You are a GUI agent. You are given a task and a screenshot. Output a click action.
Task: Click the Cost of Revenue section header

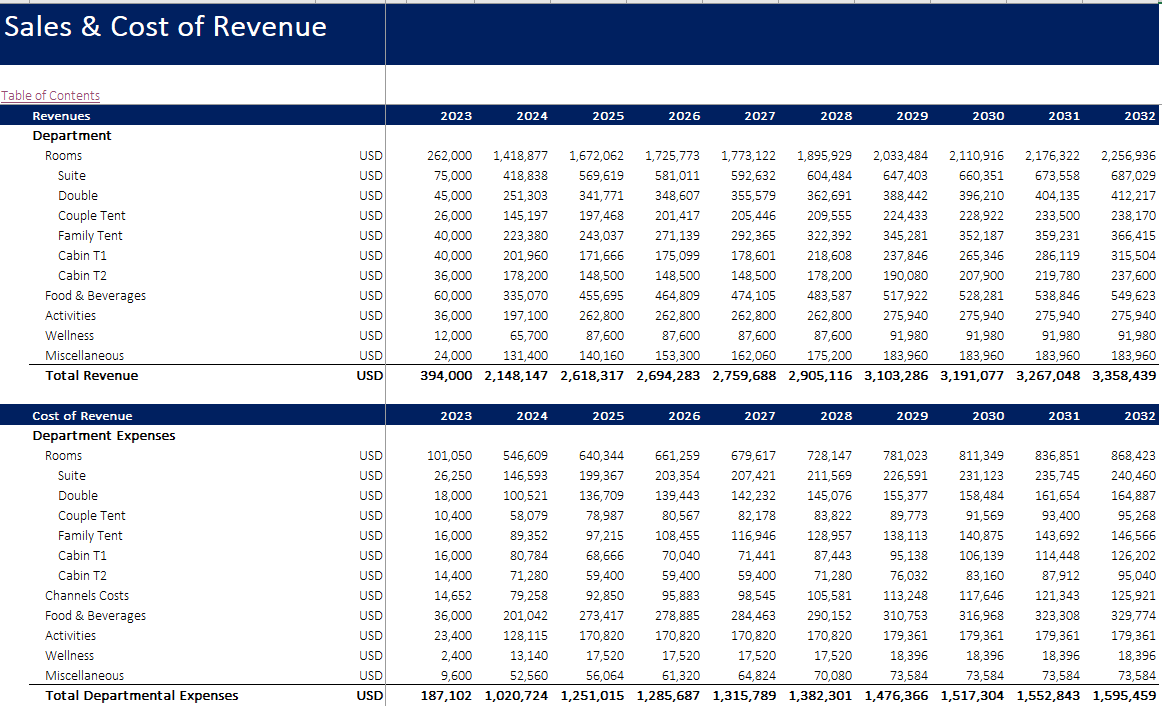pos(82,416)
